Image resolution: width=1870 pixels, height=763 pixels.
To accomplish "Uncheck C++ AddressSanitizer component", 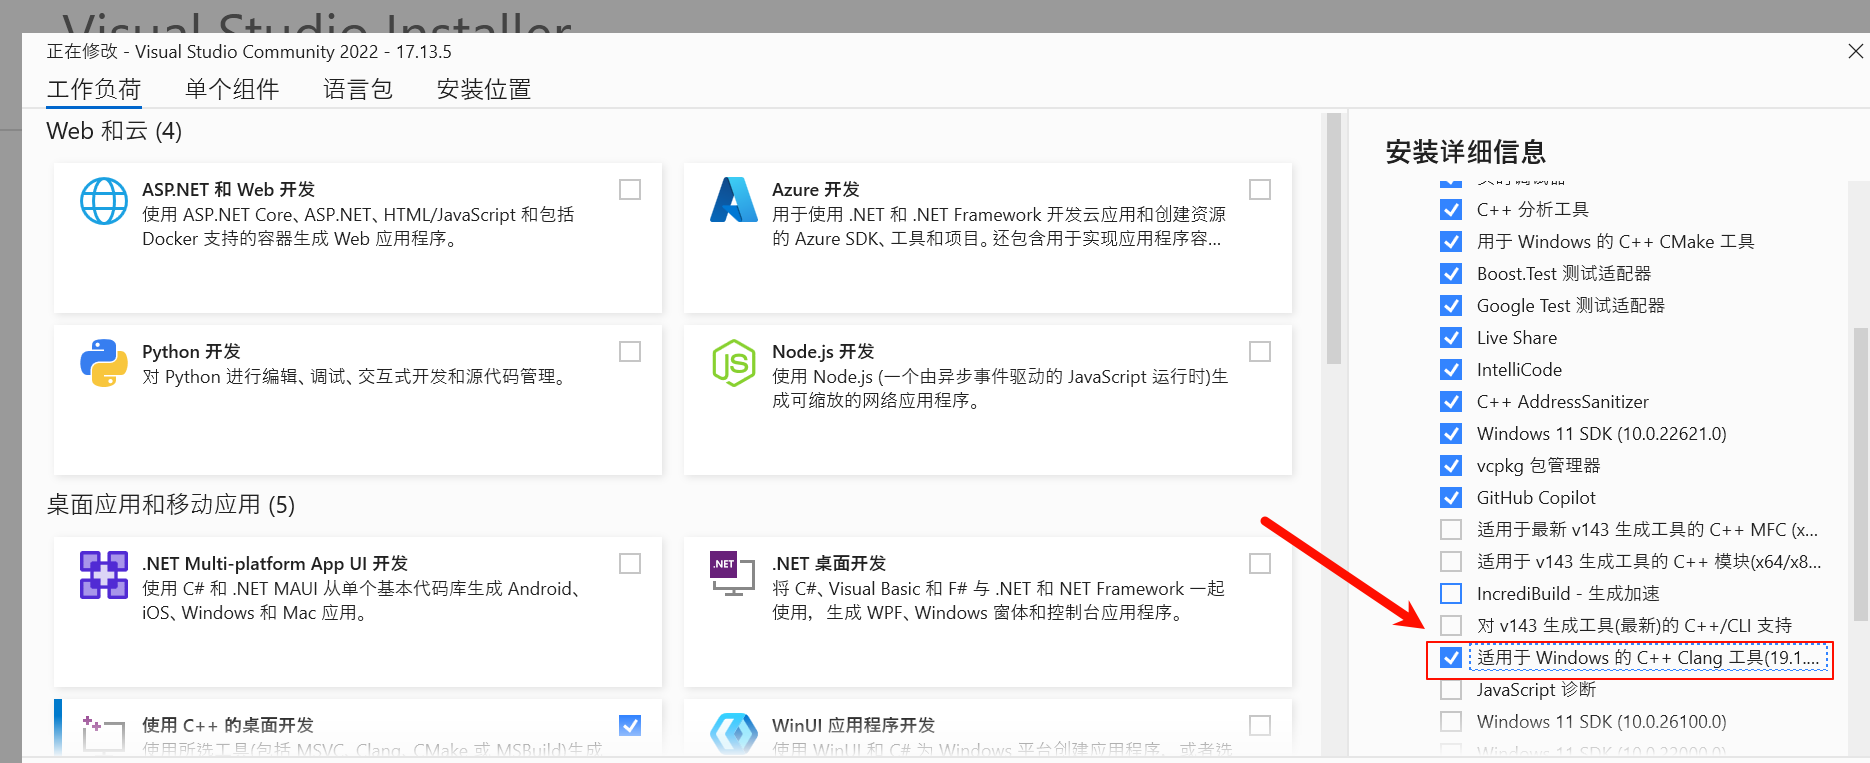I will (x=1451, y=402).
